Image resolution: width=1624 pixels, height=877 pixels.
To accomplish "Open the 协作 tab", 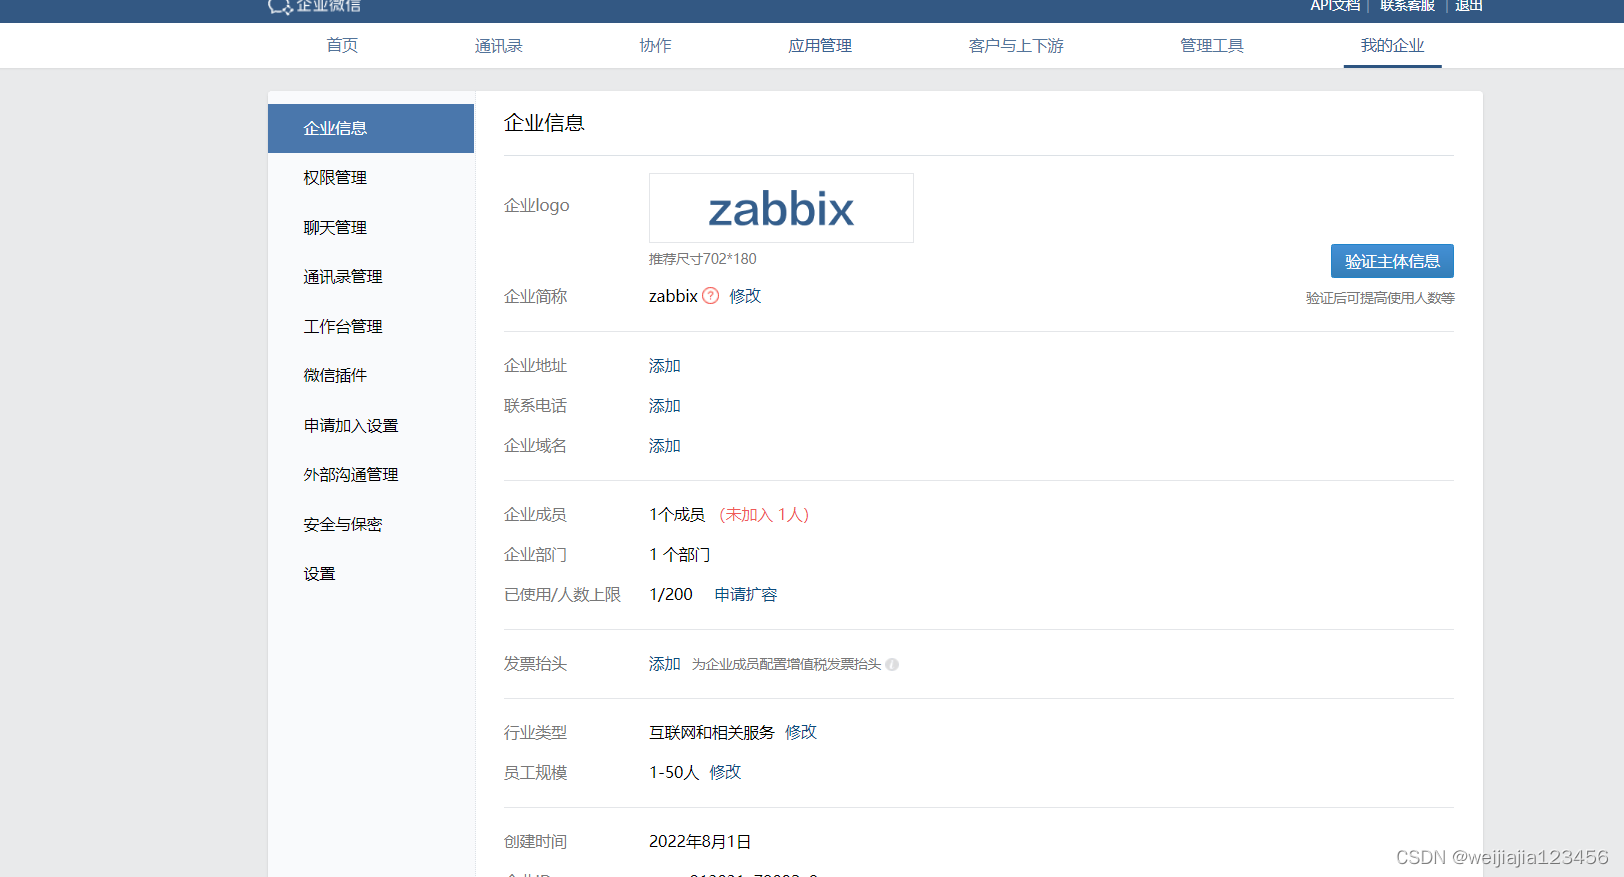I will click(656, 46).
